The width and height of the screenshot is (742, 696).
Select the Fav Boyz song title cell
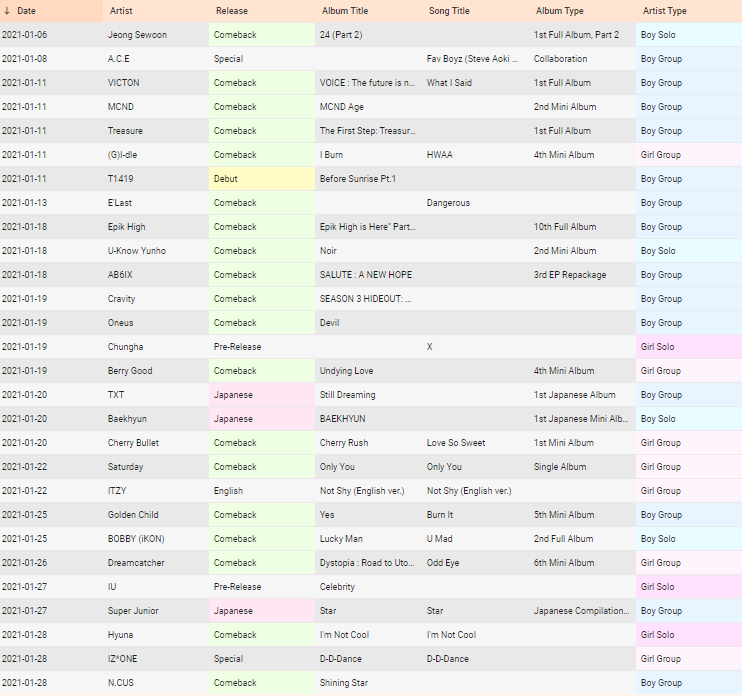click(476, 59)
